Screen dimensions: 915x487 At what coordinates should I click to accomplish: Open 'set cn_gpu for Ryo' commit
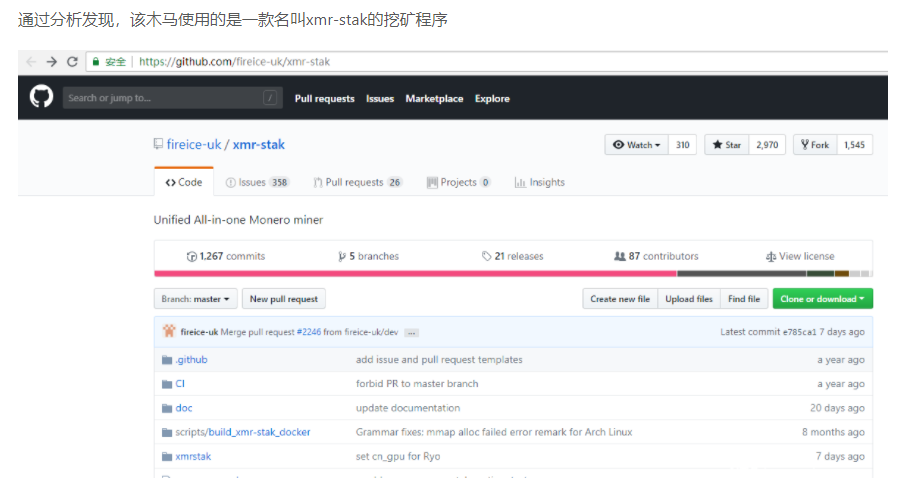(x=398, y=457)
